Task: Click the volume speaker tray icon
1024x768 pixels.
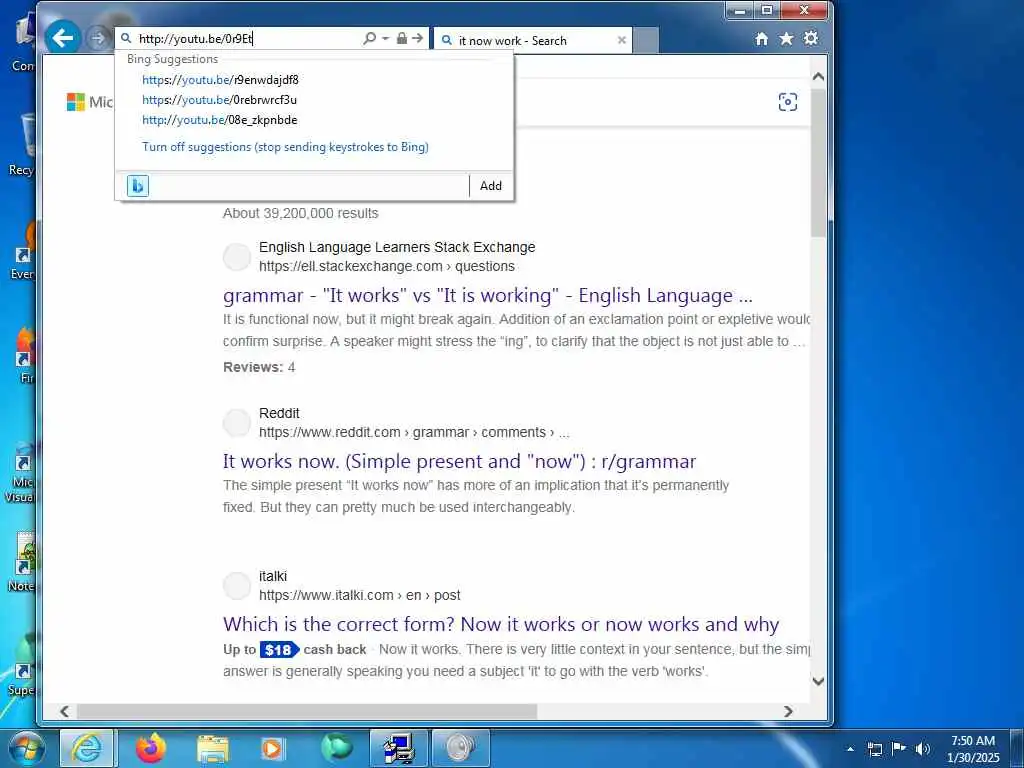Action: click(922, 749)
